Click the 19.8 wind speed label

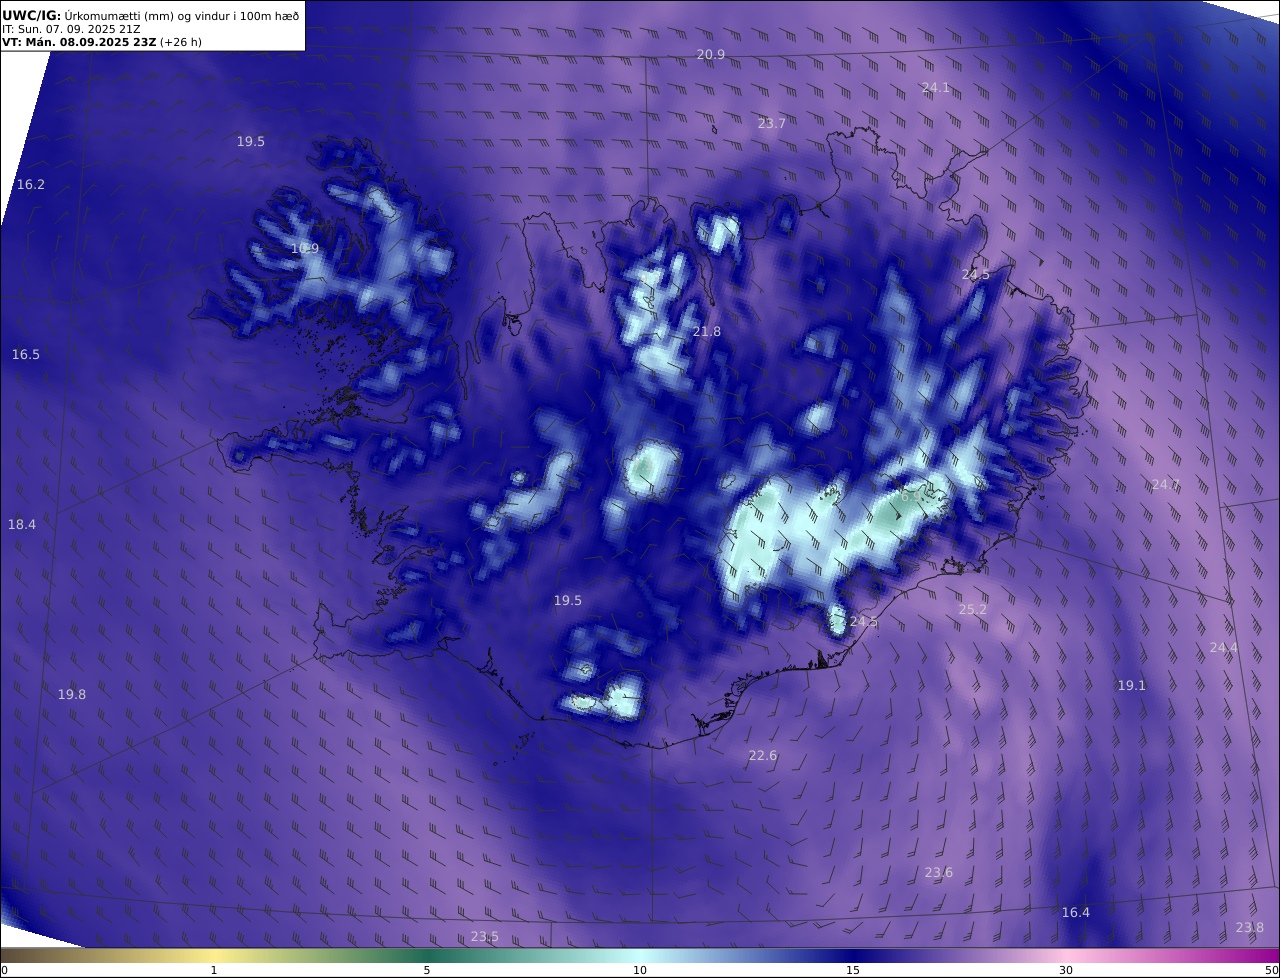[72, 694]
